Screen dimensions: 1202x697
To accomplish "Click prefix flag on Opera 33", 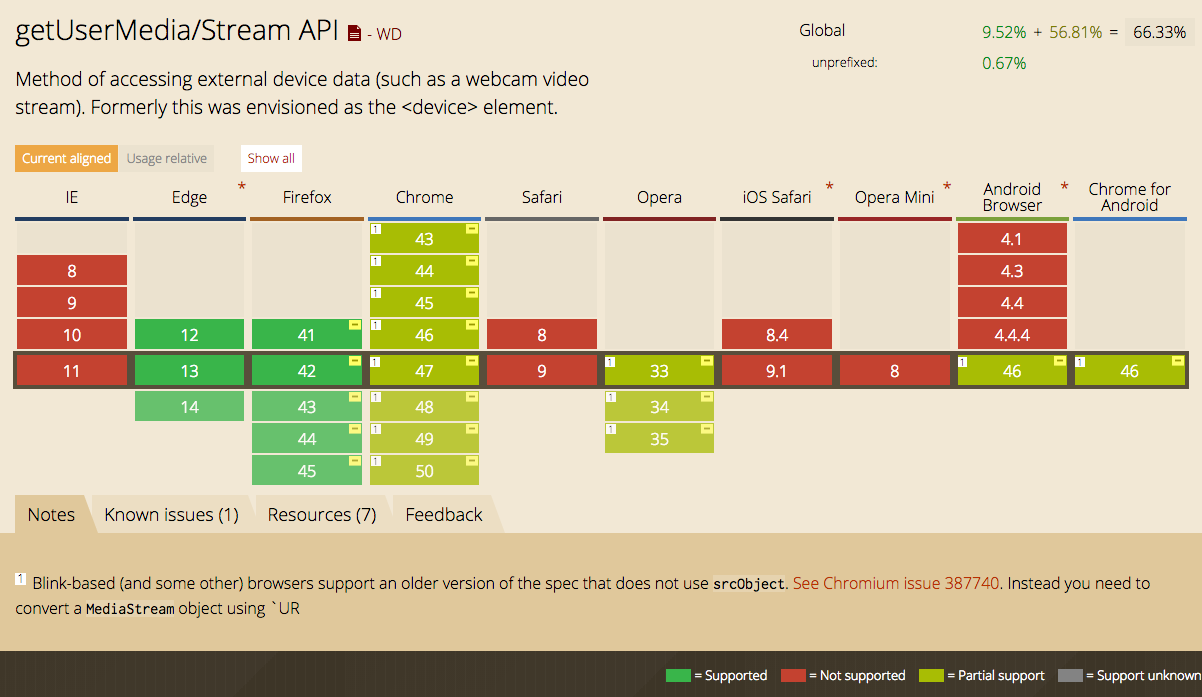I will pyautogui.click(x=707, y=361).
